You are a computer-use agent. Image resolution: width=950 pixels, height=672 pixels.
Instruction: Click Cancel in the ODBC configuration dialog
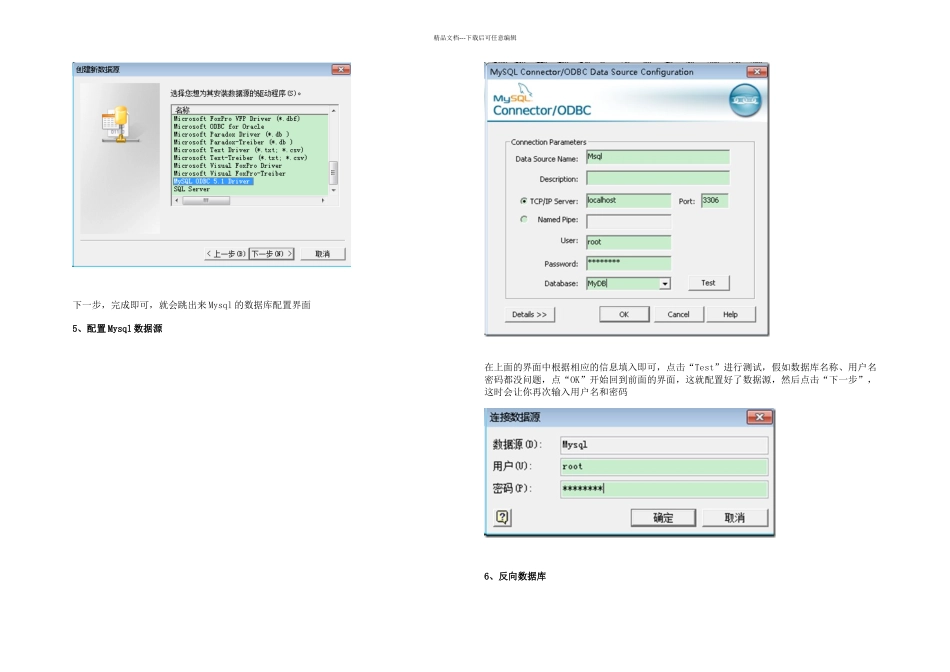coord(679,314)
